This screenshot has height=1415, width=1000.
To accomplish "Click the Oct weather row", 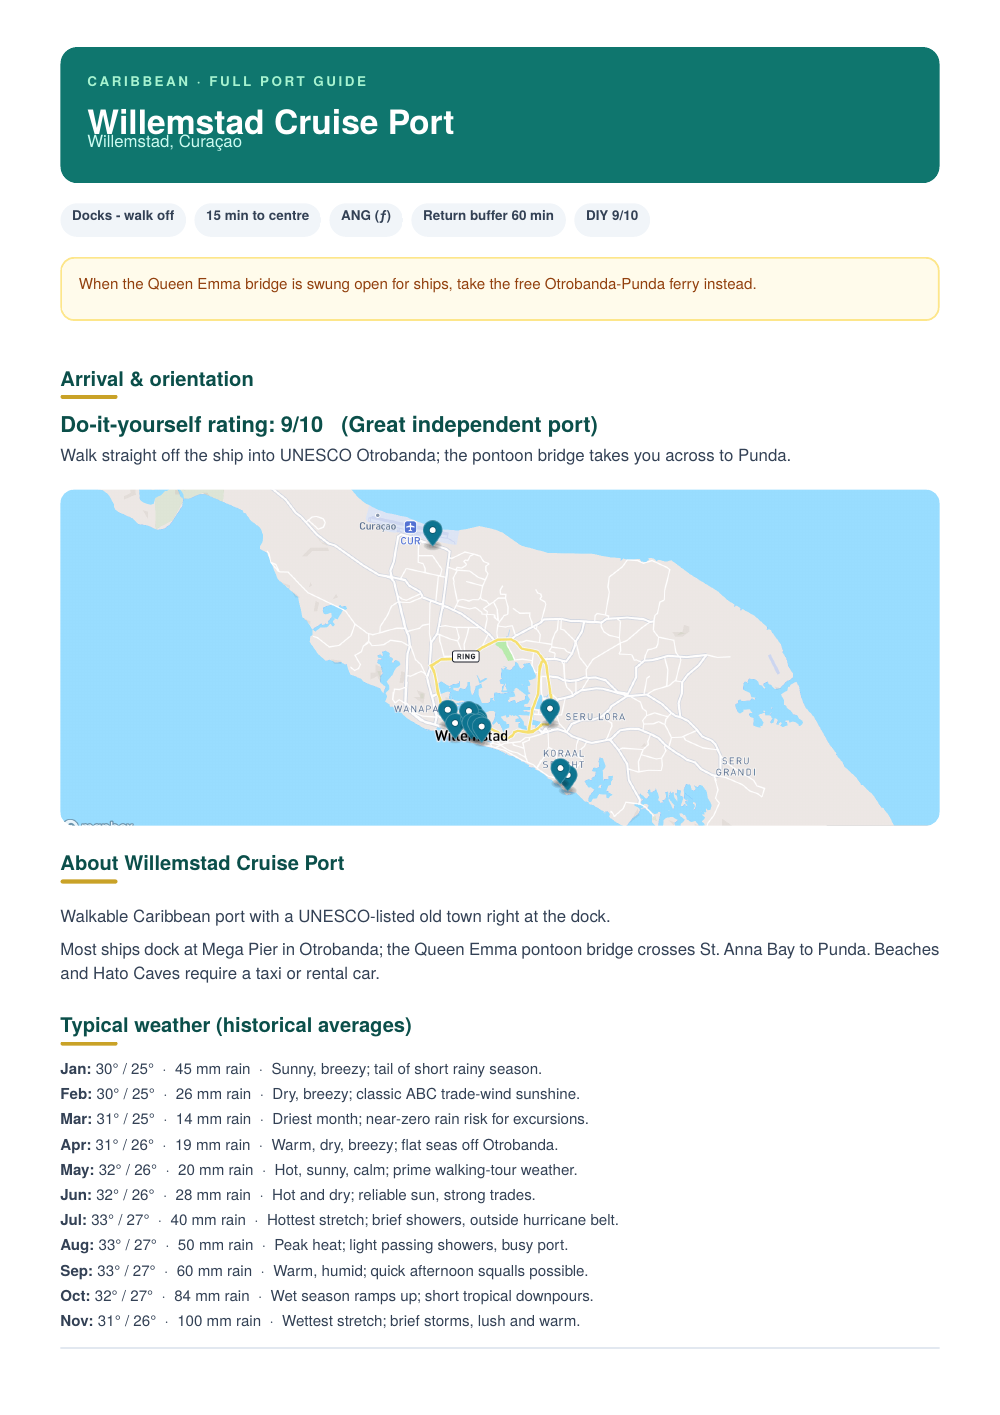I will pyautogui.click(x=327, y=1296).
